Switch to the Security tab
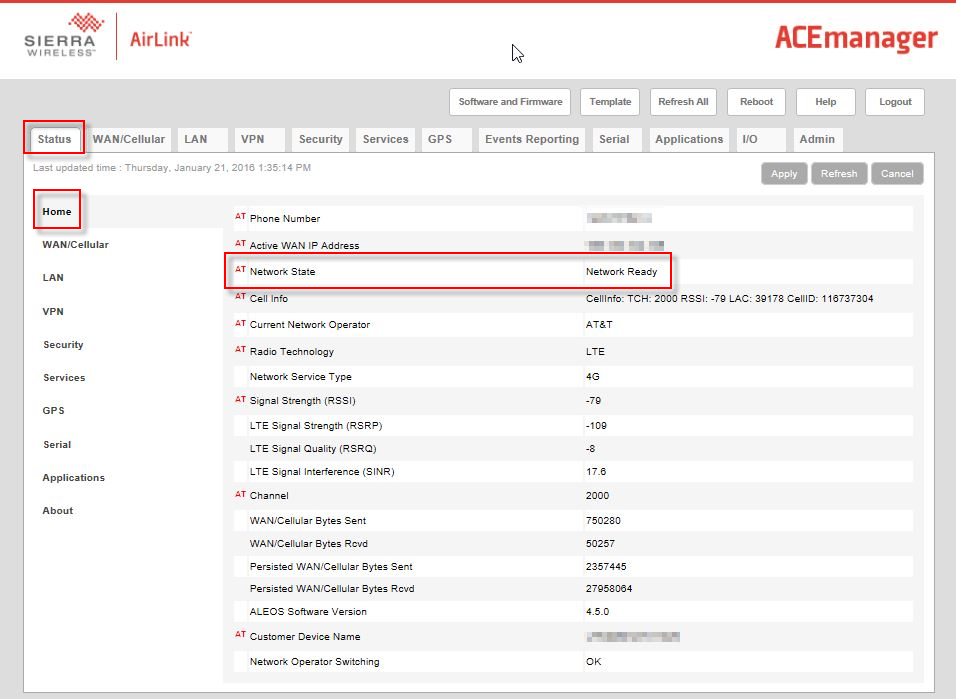The height and width of the screenshot is (699, 956). [x=320, y=139]
